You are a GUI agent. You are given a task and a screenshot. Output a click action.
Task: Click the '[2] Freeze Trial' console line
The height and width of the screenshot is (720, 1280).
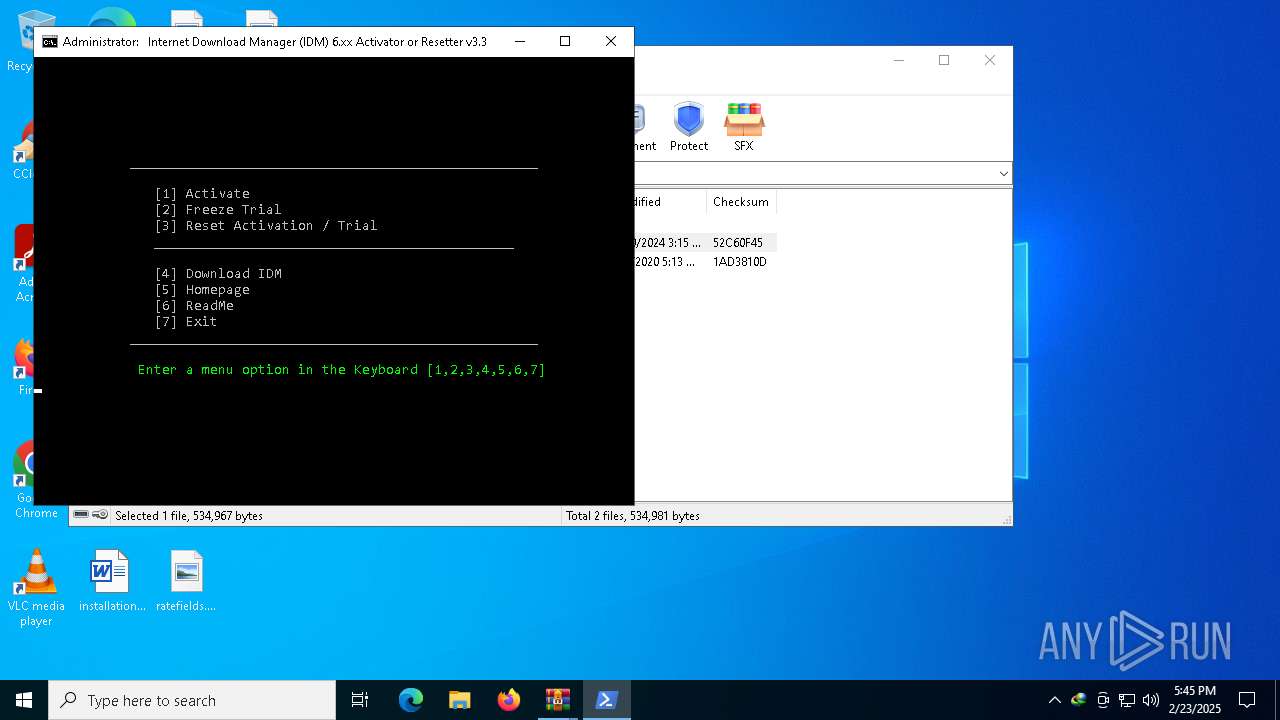(218, 210)
